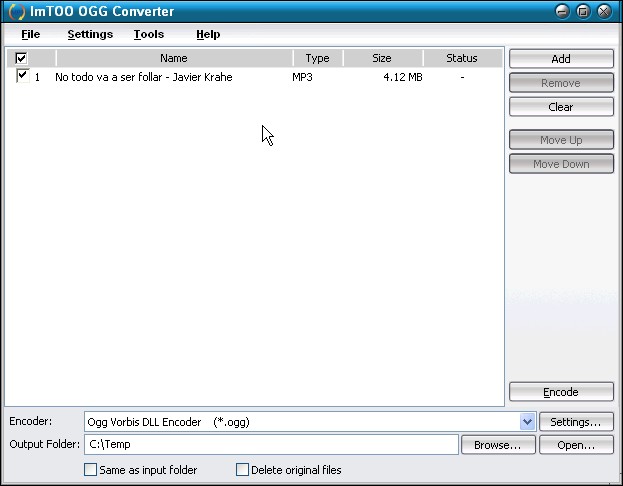The width and height of the screenshot is (623, 486).
Task: Click the Move Up button
Action: point(561,140)
